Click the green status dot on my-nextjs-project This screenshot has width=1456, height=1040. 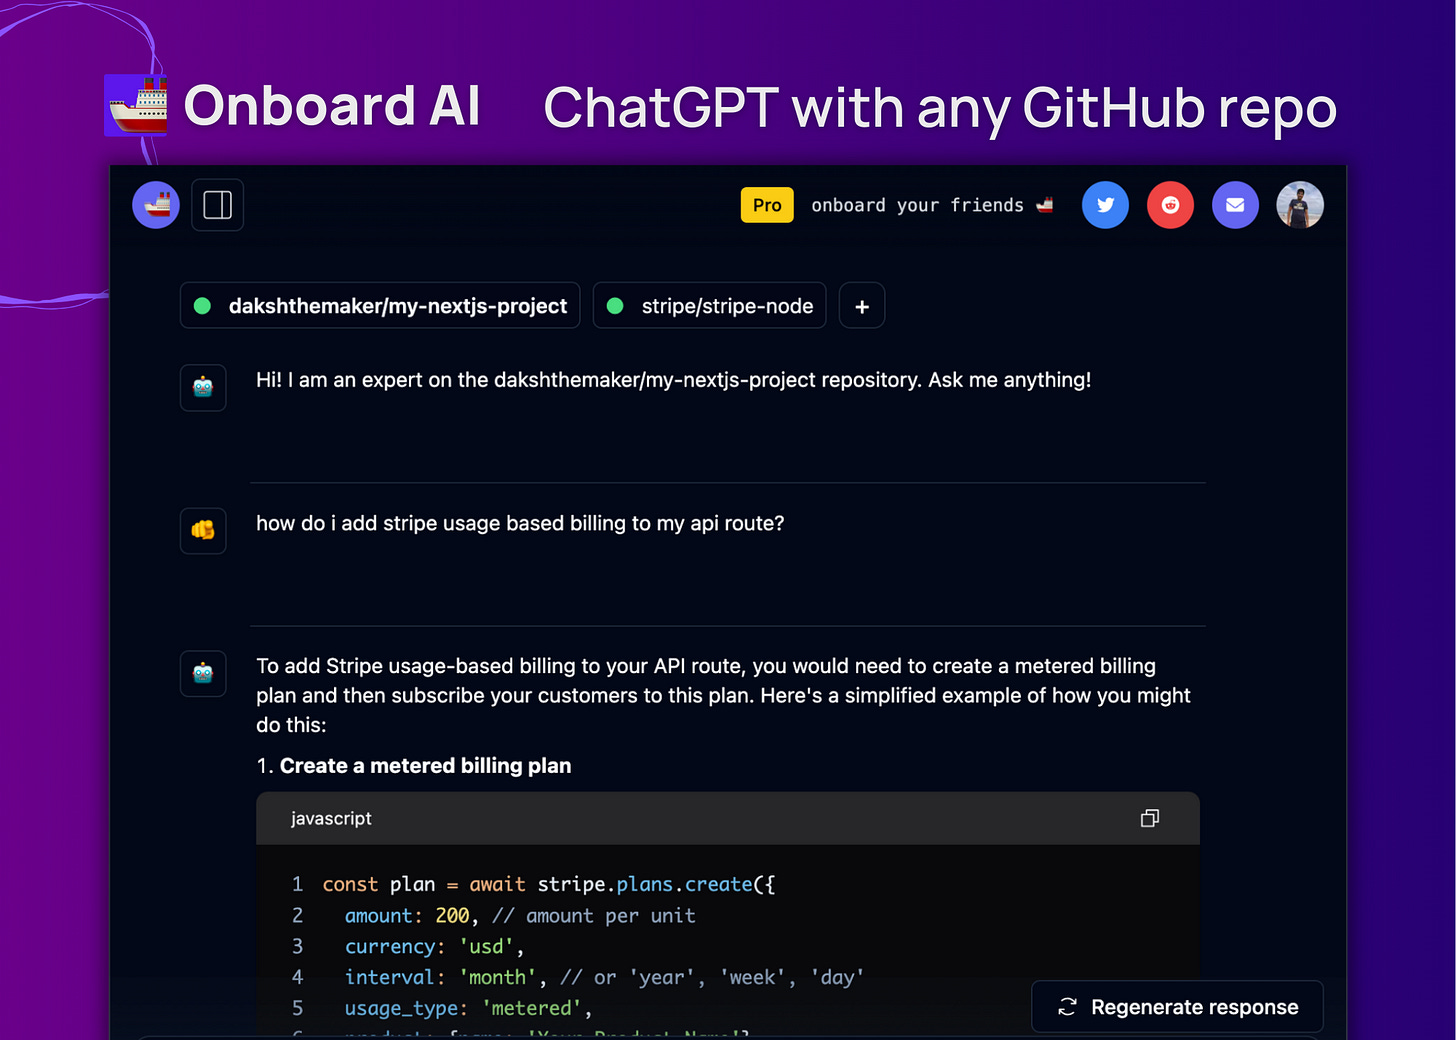point(202,306)
